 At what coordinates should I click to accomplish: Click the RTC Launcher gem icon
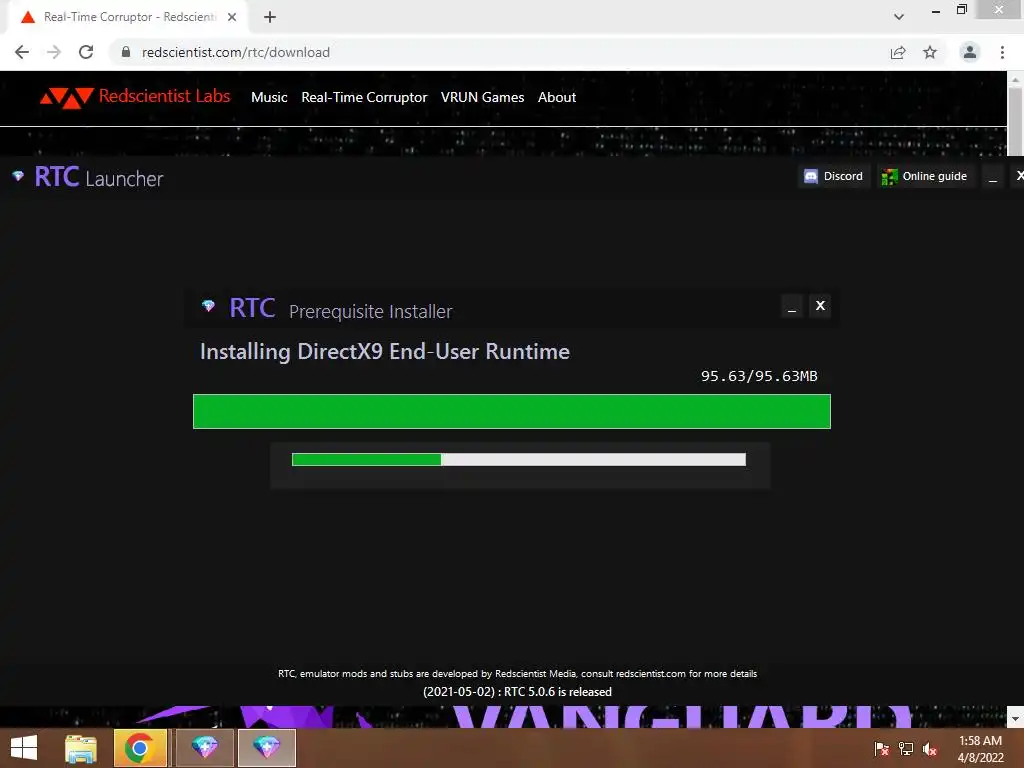click(18, 176)
